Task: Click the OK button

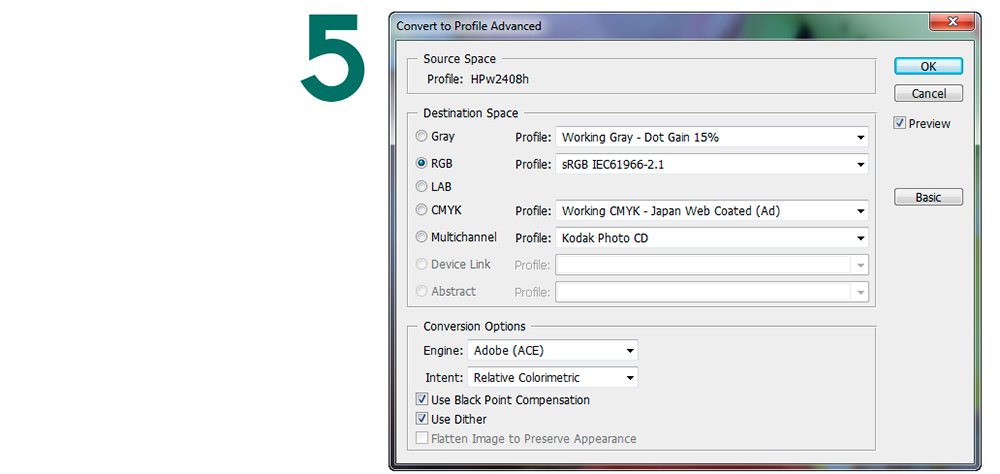Action: [x=928, y=66]
